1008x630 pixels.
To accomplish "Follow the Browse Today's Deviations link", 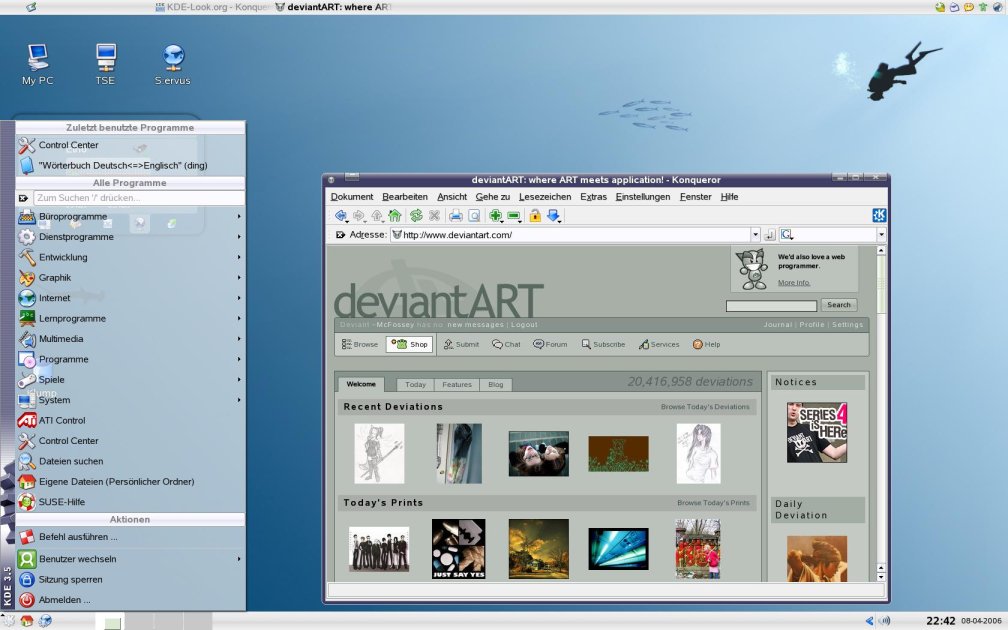I will coord(705,407).
